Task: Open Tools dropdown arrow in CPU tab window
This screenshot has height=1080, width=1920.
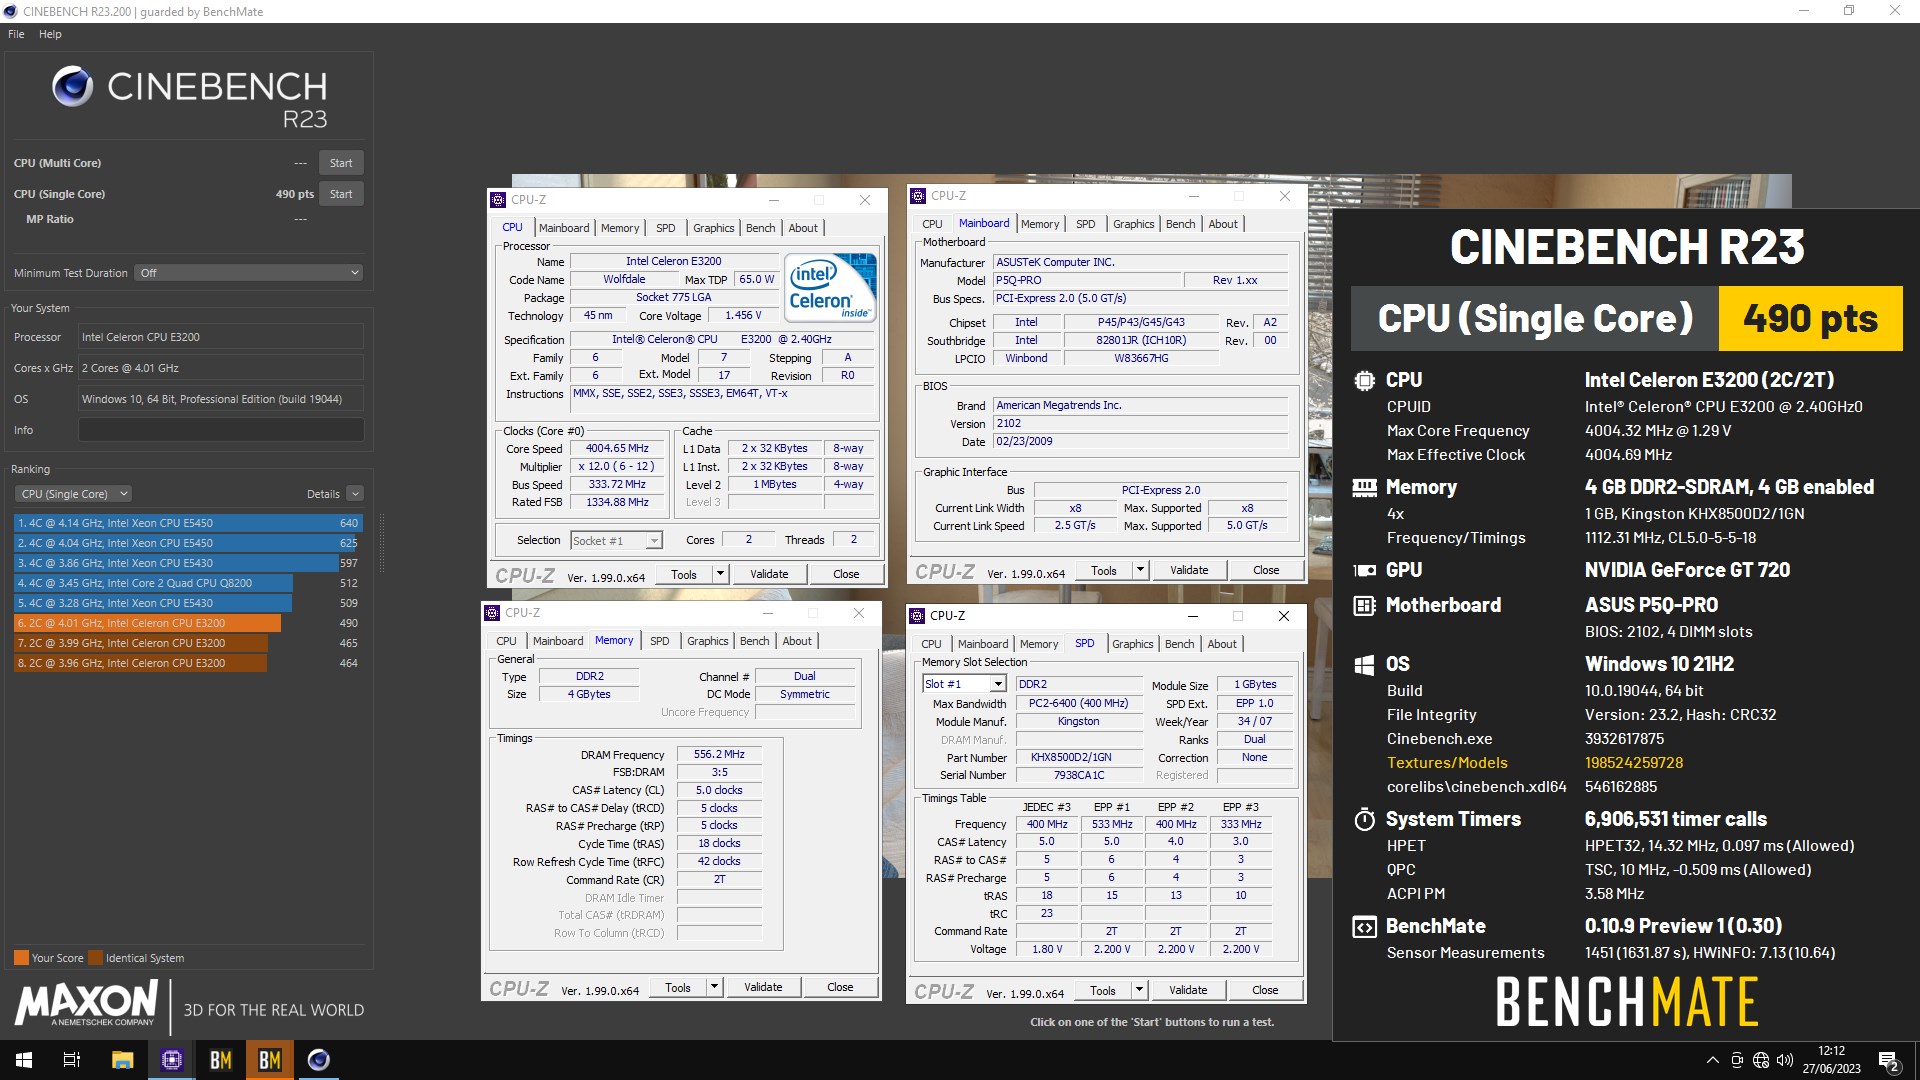Action: [719, 574]
